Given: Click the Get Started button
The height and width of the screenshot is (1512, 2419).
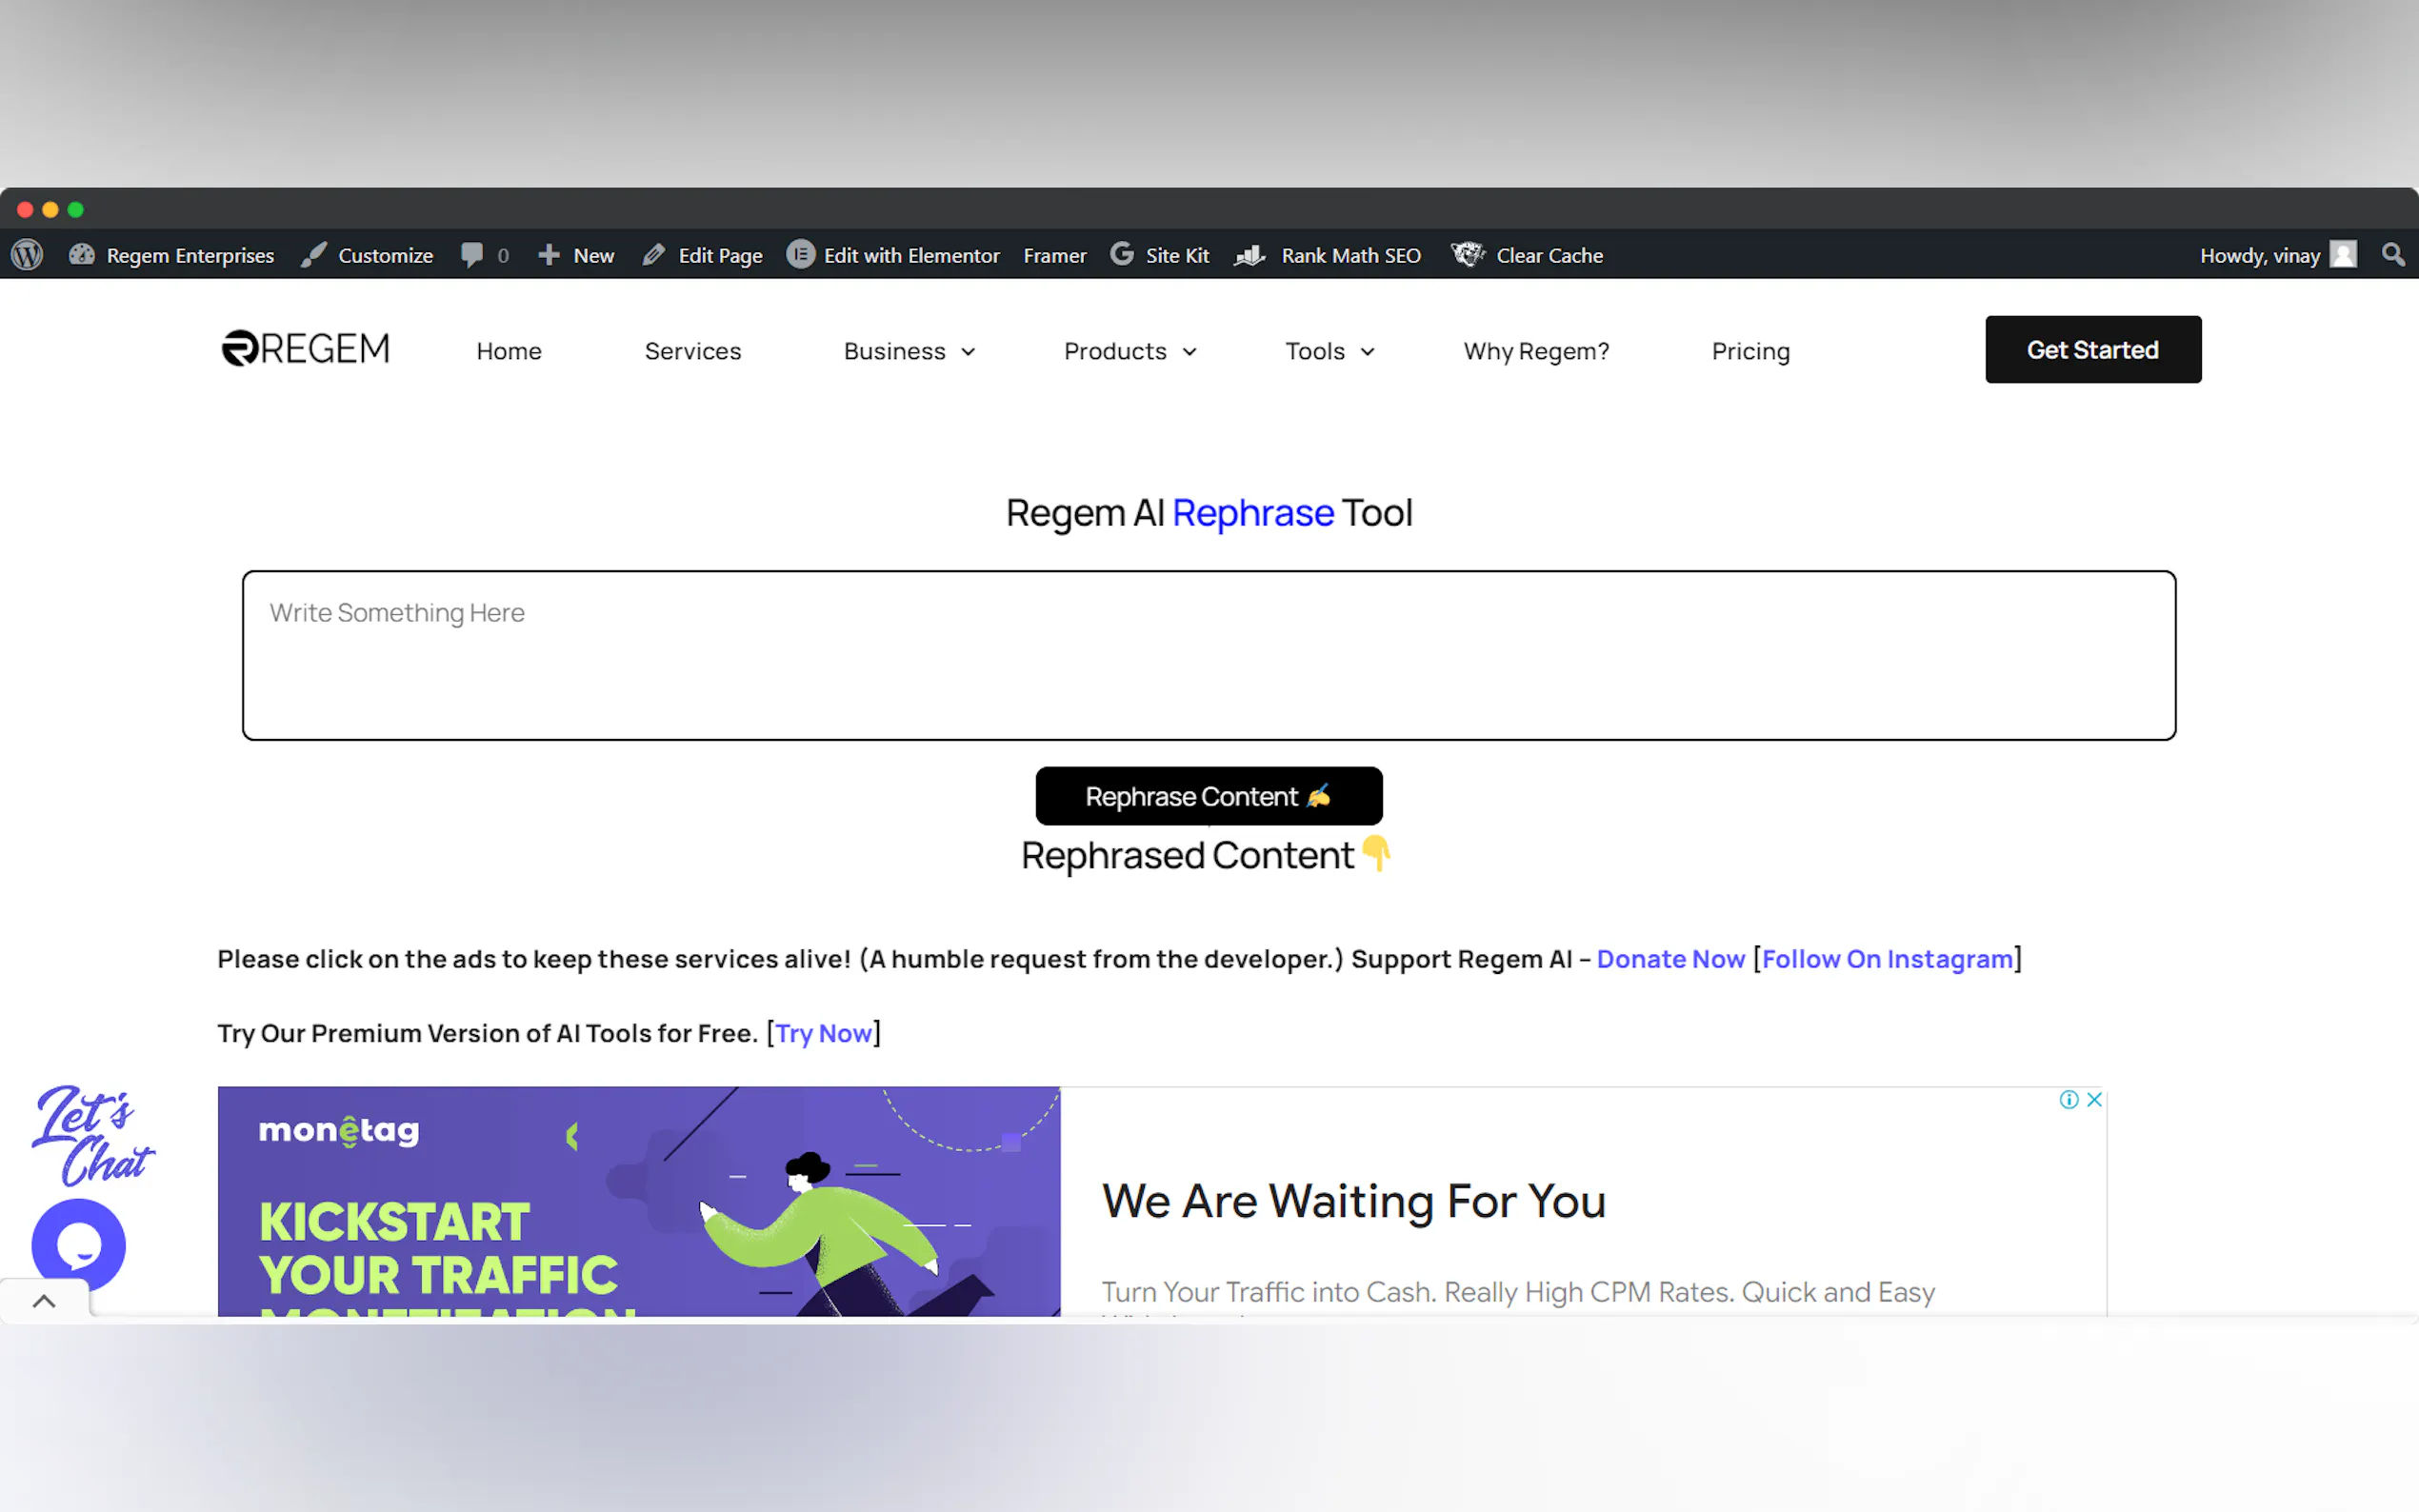Looking at the screenshot, I should click(x=2093, y=349).
